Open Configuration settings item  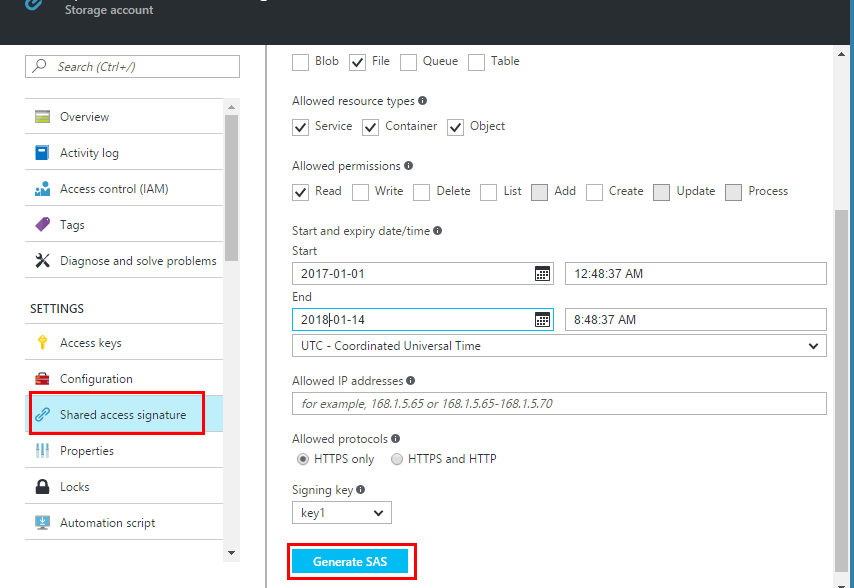coord(124,378)
